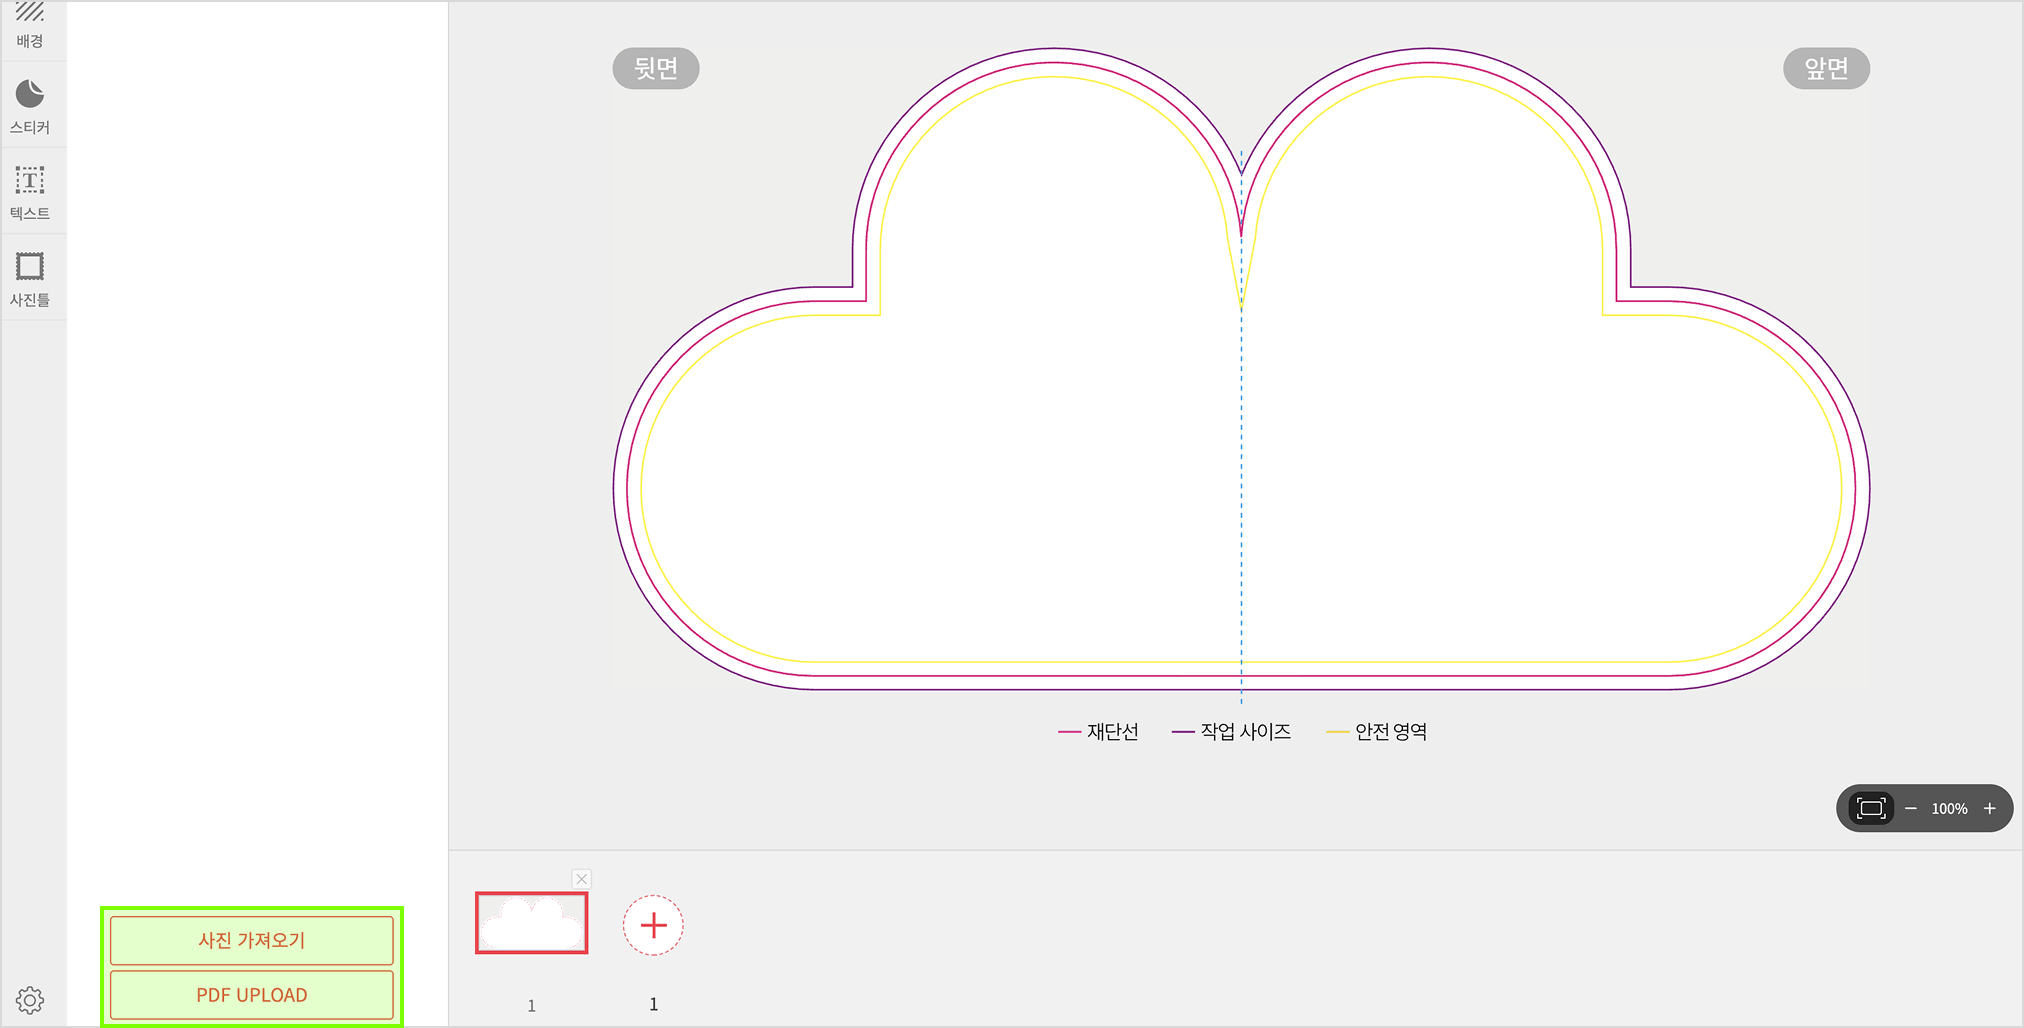Viewport: 2024px width, 1028px height.
Task: Click the 뒷면 back side label
Action: coord(656,68)
